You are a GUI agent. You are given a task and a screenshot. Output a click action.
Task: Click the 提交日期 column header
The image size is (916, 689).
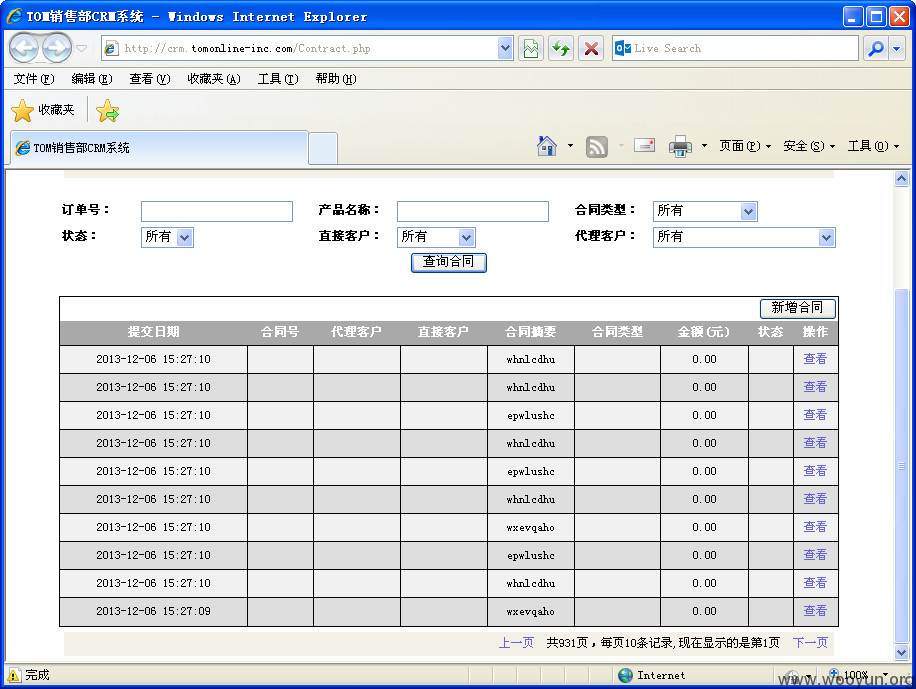point(154,332)
